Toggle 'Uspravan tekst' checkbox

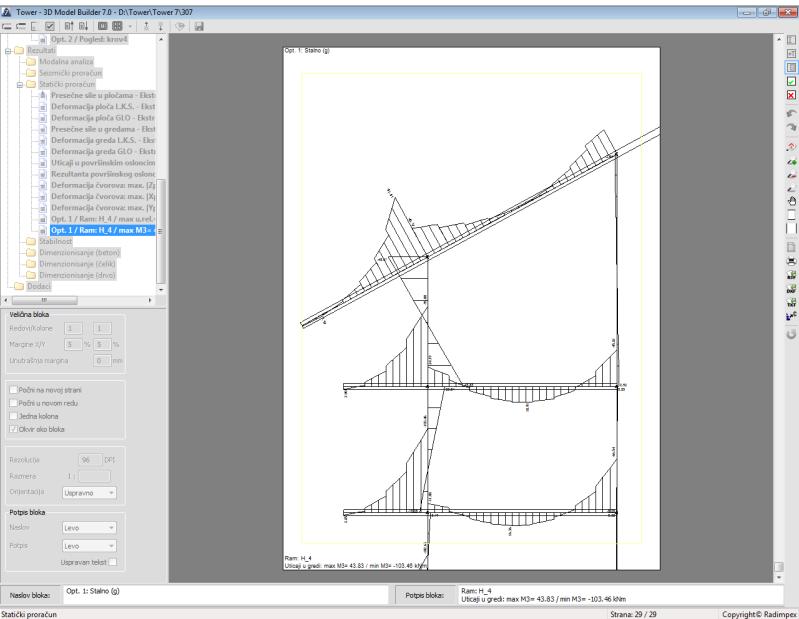tap(112, 562)
